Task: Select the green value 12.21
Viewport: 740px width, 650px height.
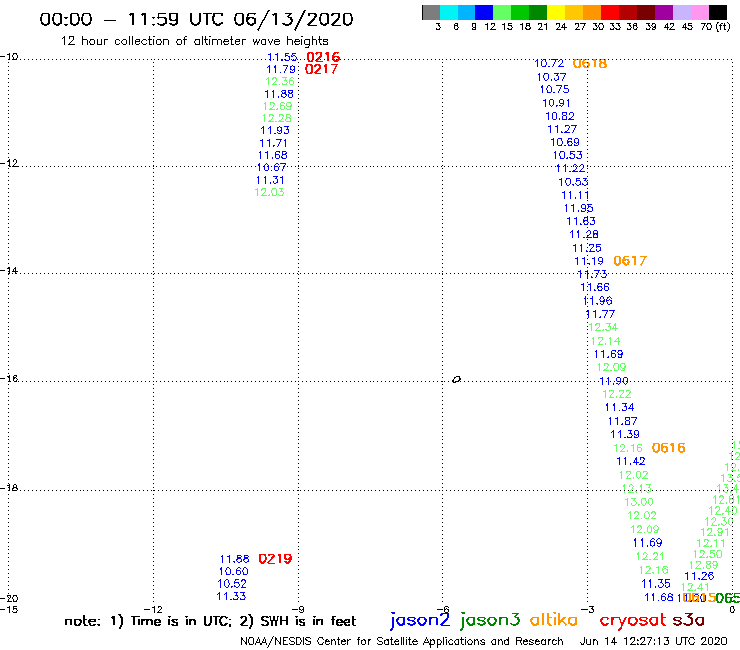Action: coord(650,556)
